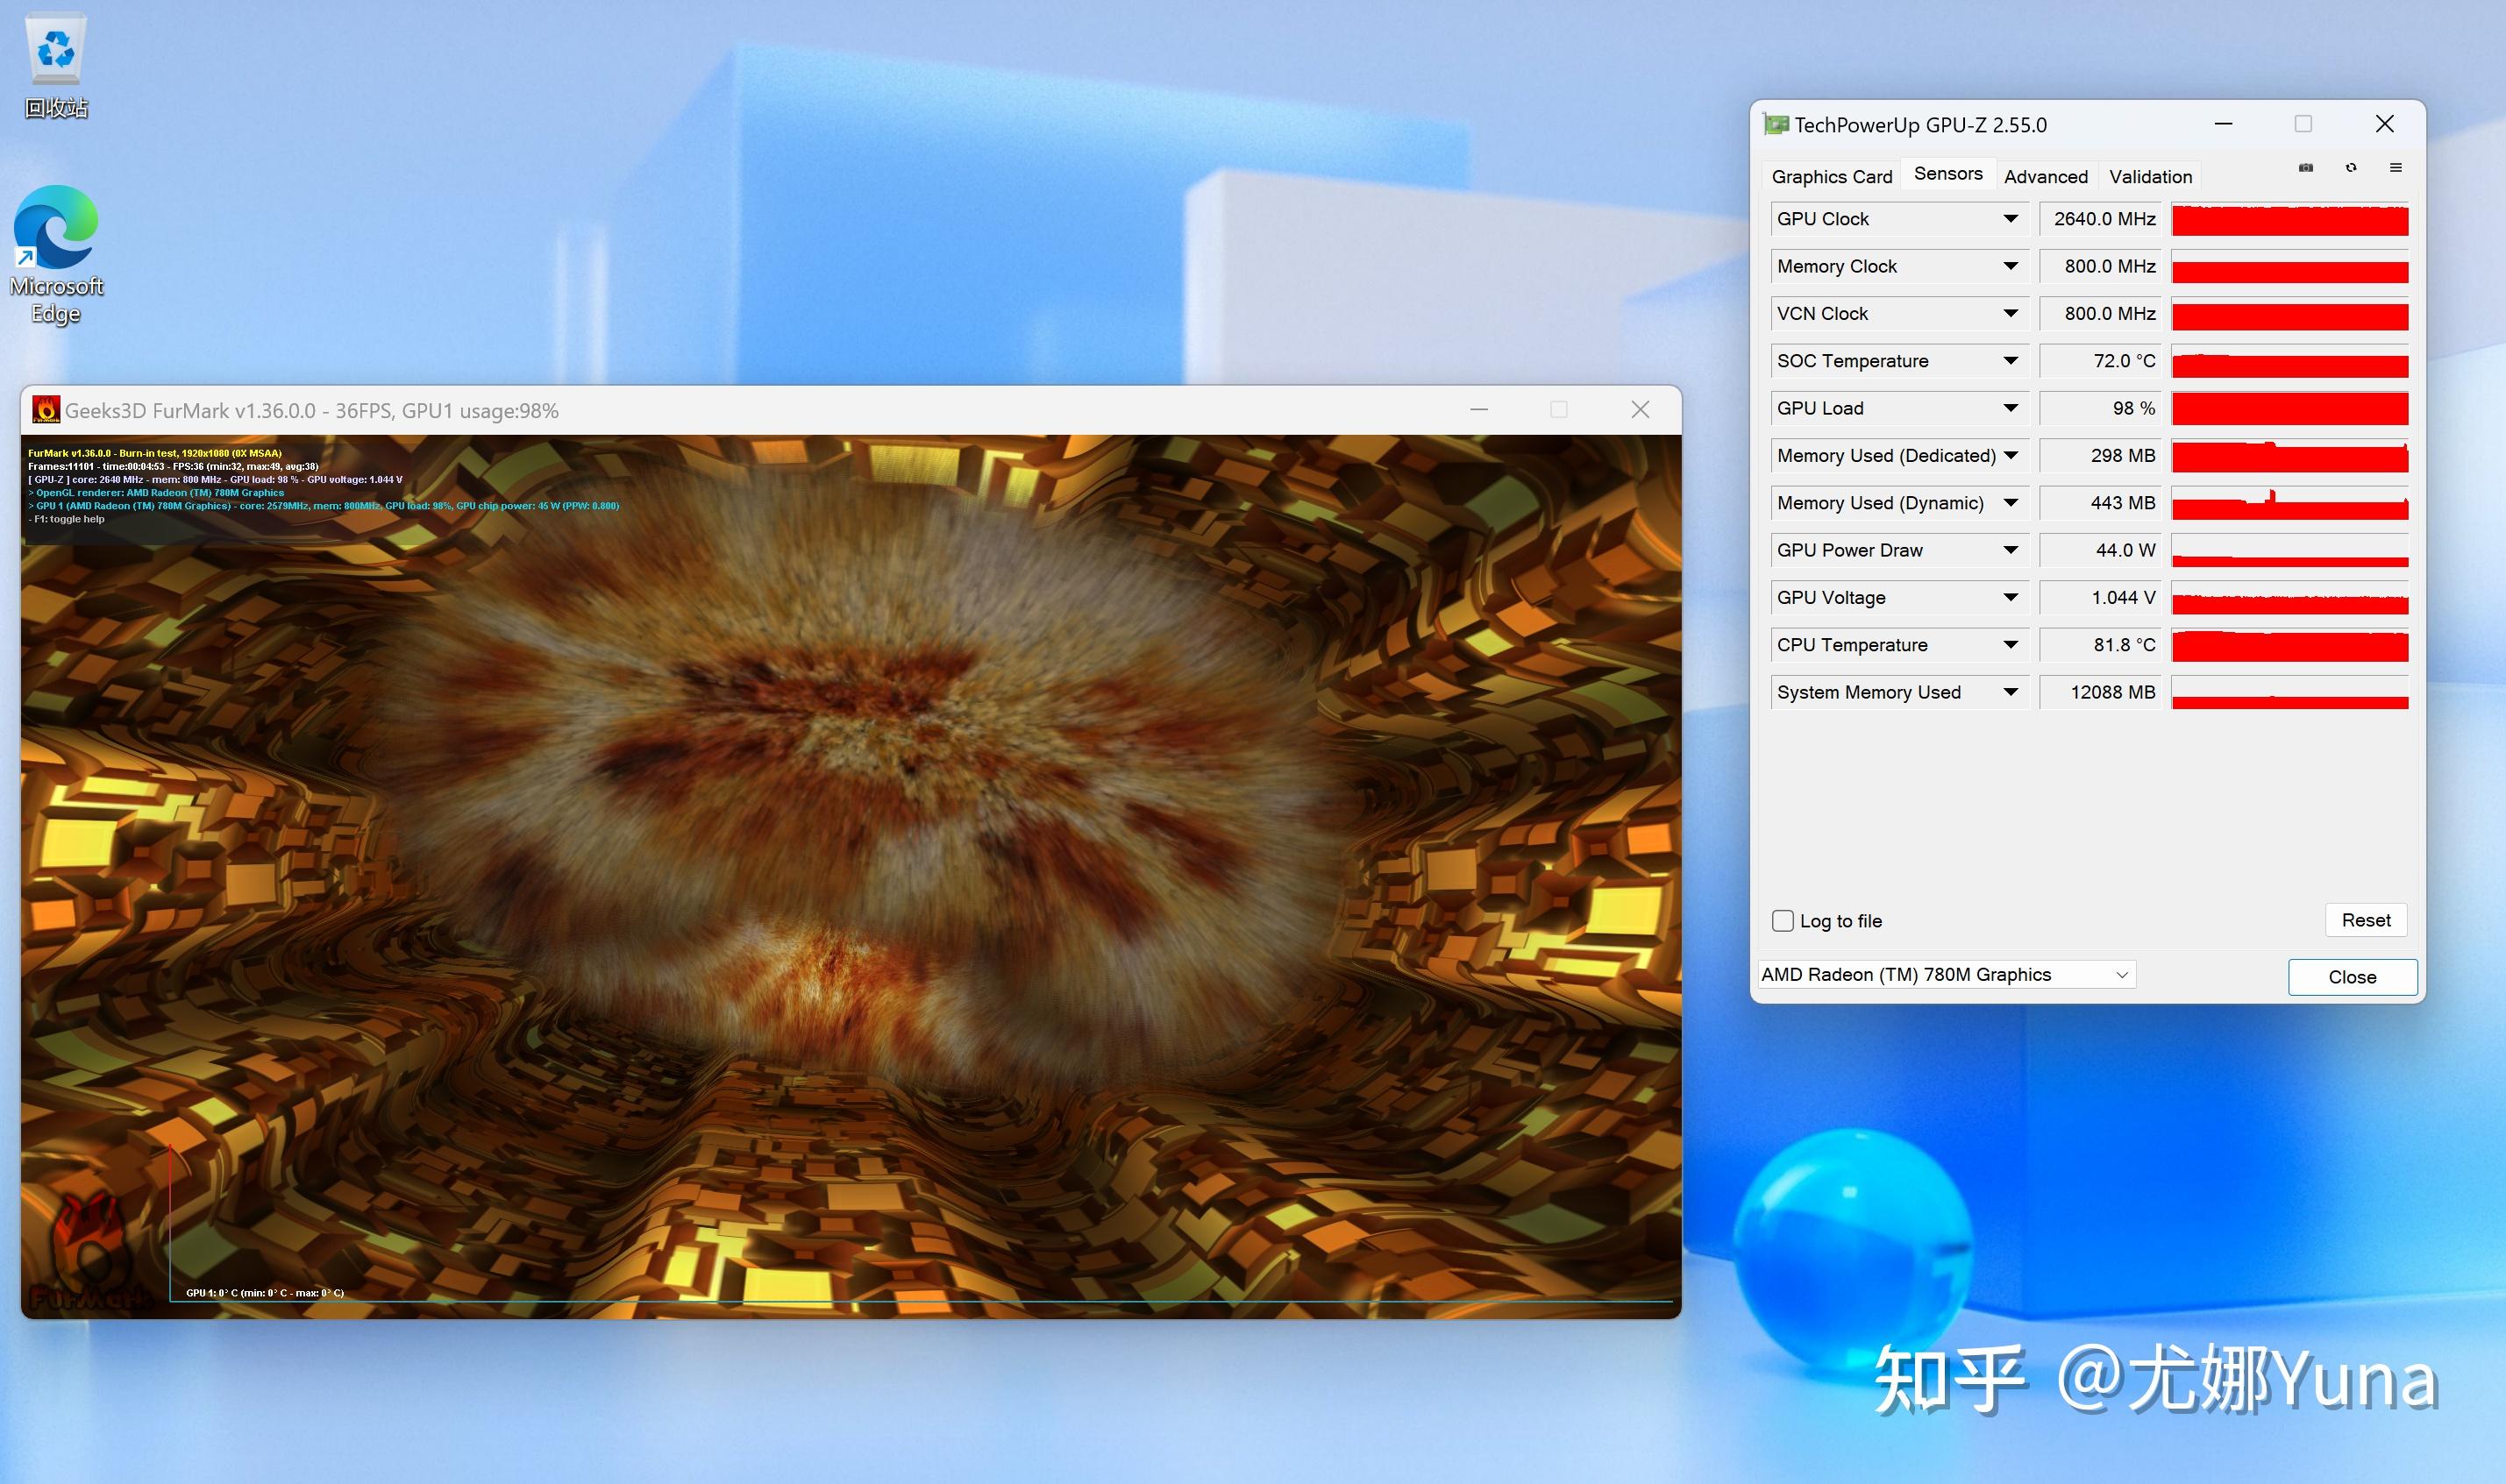Enable the Log to file checkbox
Image resolution: width=2506 pixels, height=1484 pixels.
pos(1783,920)
